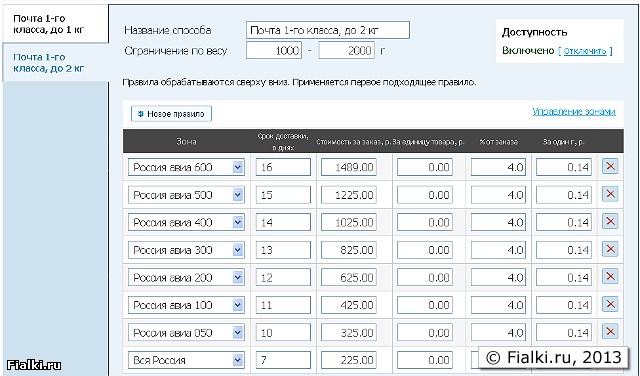Edit order percent field for Россия авиа 200
This screenshot has height=376, width=640.
point(498,278)
